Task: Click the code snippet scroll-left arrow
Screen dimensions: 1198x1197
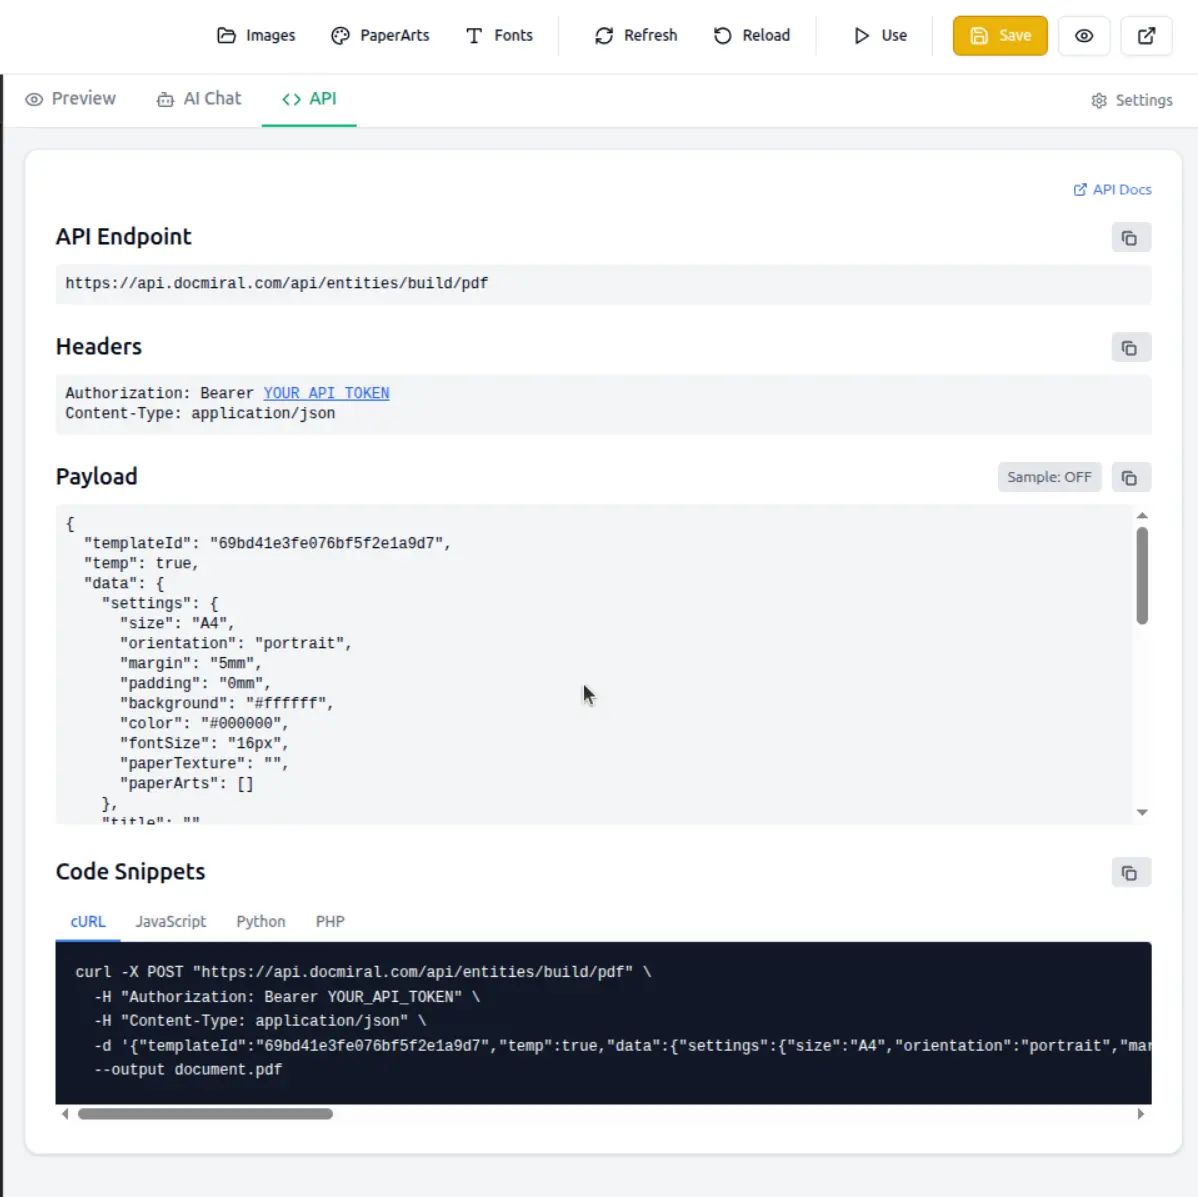Action: click(x=65, y=1114)
